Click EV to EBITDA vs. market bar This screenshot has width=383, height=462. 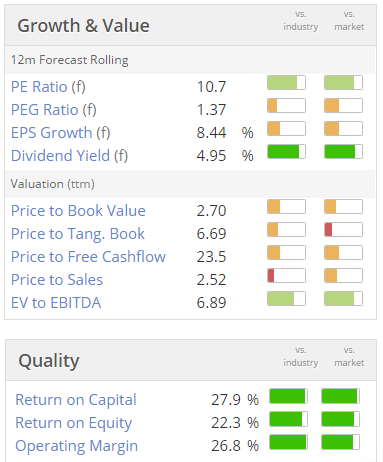tap(343, 299)
